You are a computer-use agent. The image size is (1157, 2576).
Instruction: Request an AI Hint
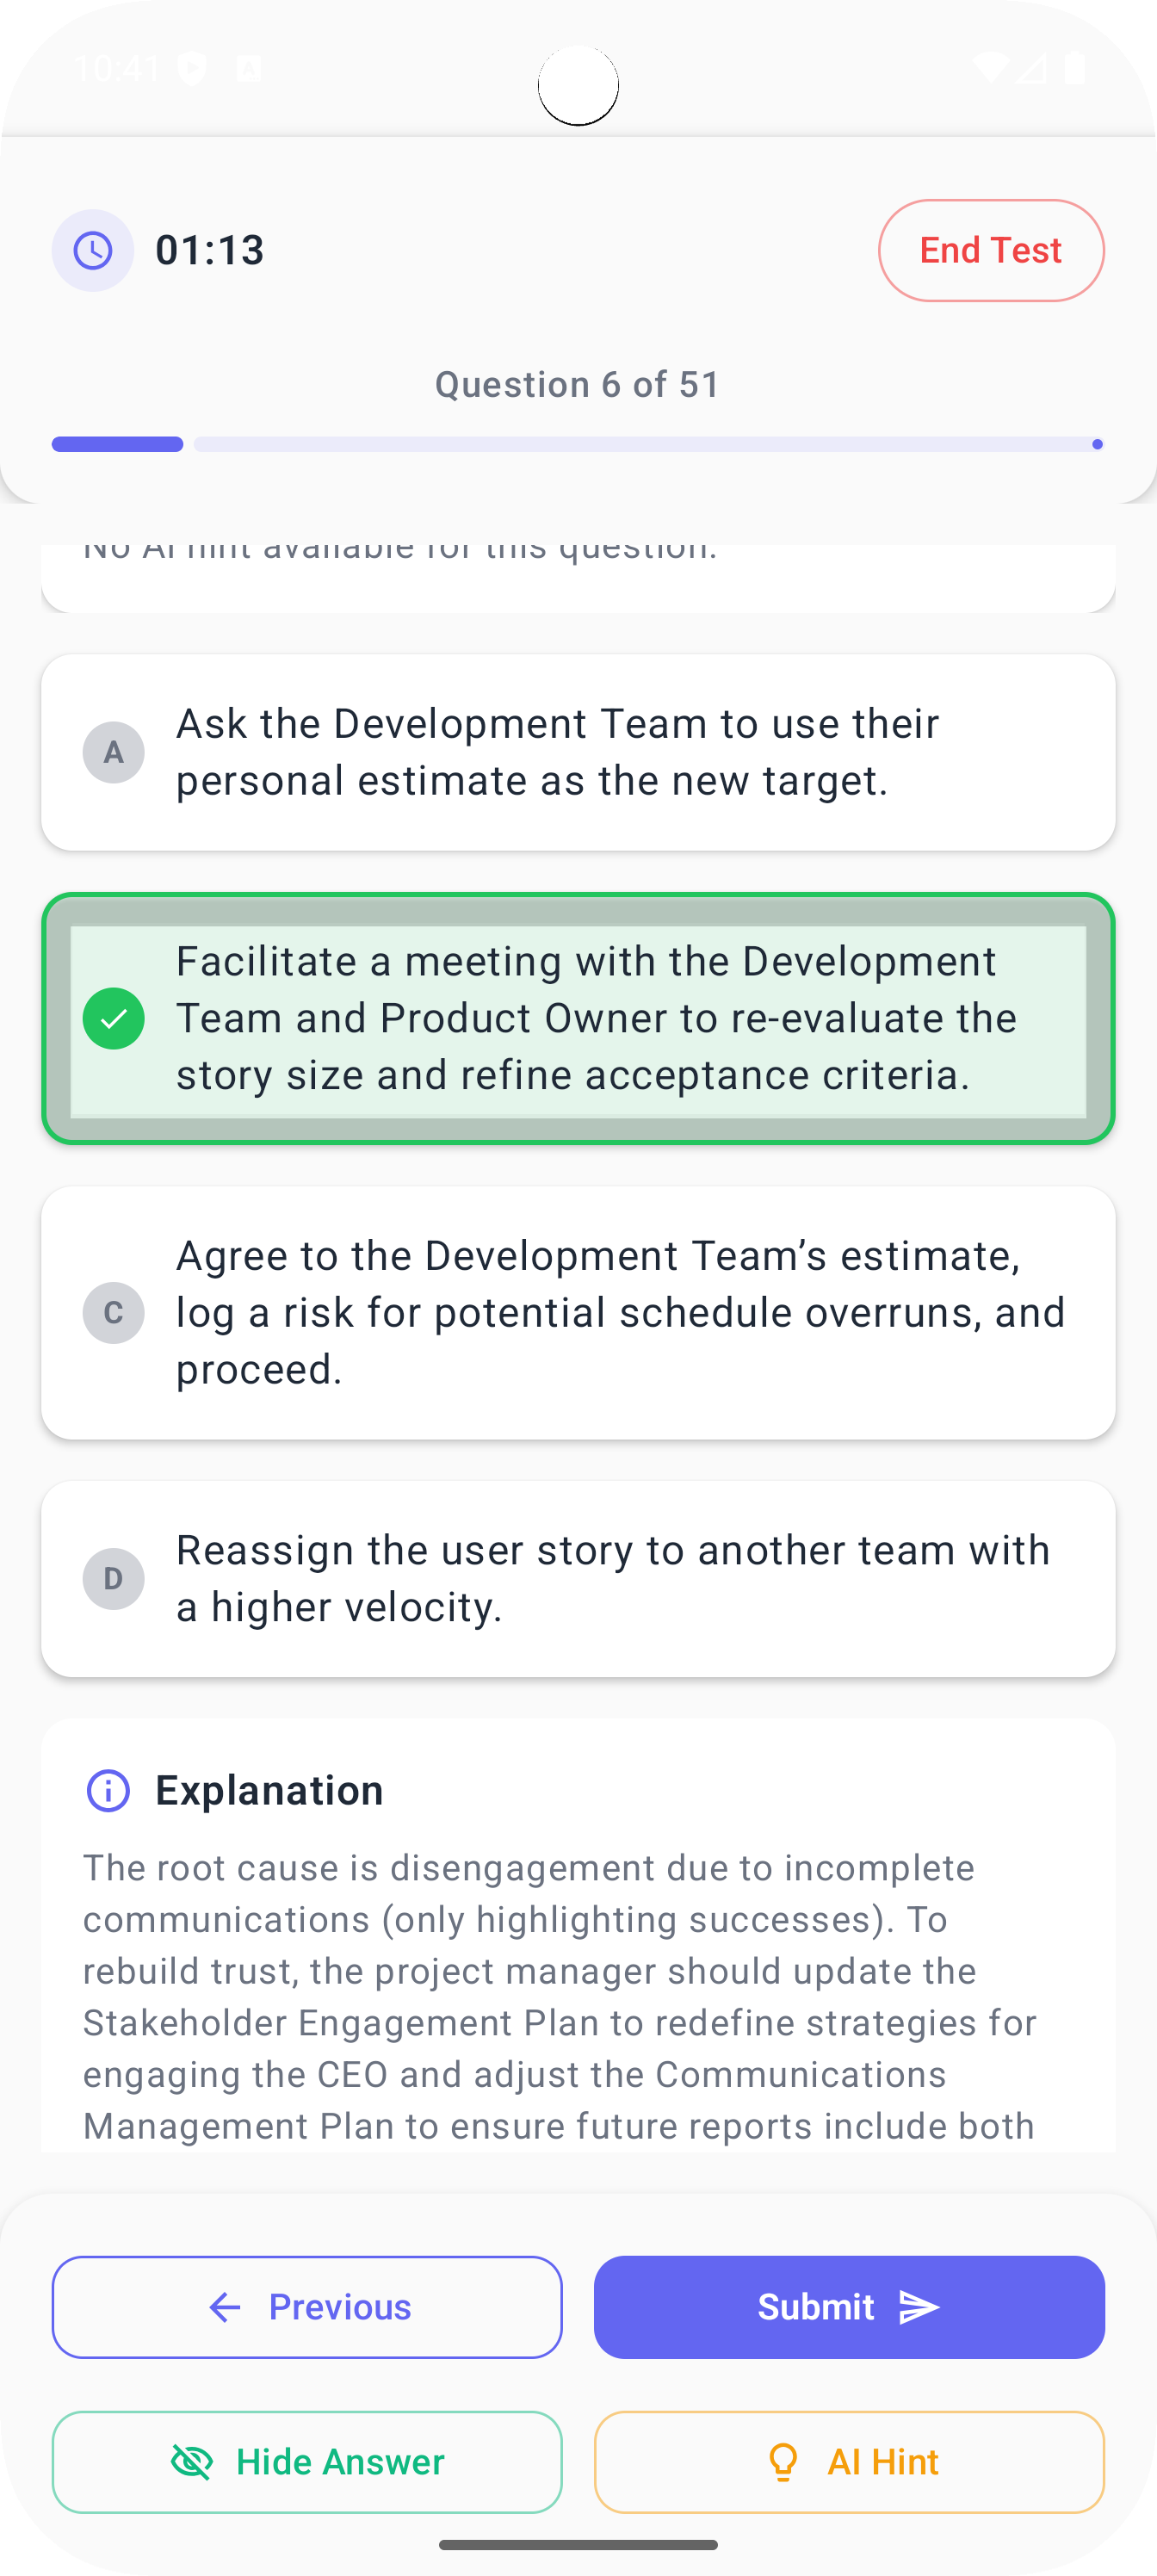(x=848, y=2462)
